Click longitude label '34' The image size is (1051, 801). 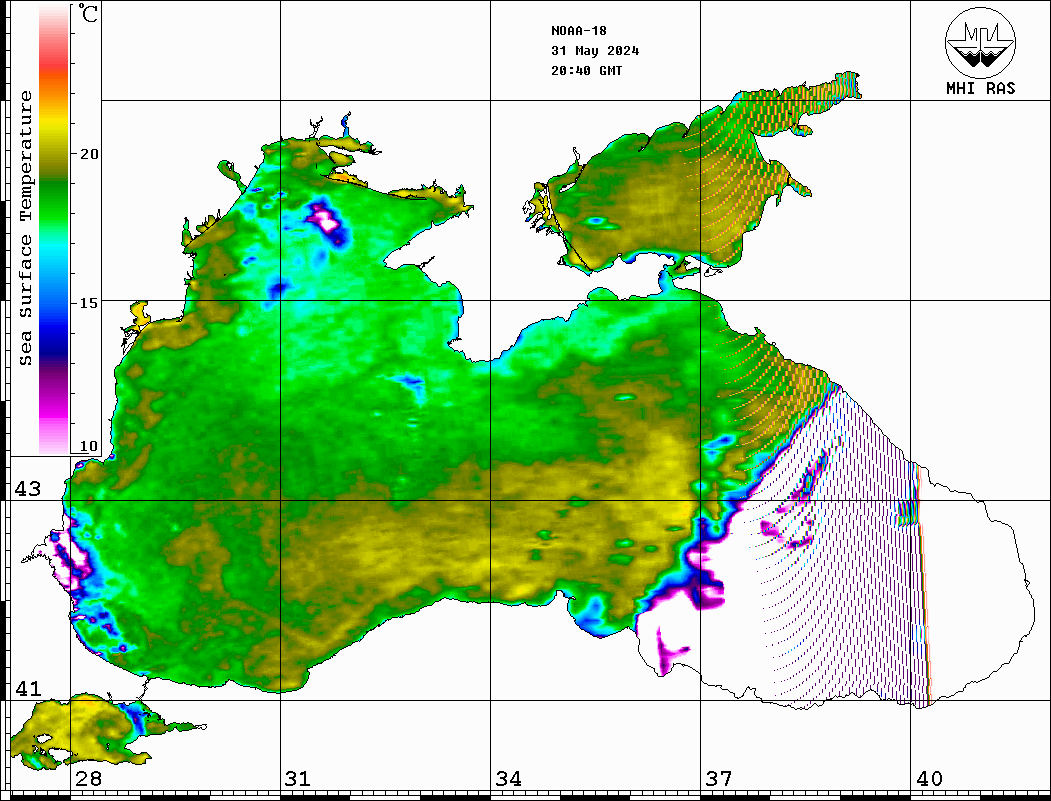pos(509,779)
